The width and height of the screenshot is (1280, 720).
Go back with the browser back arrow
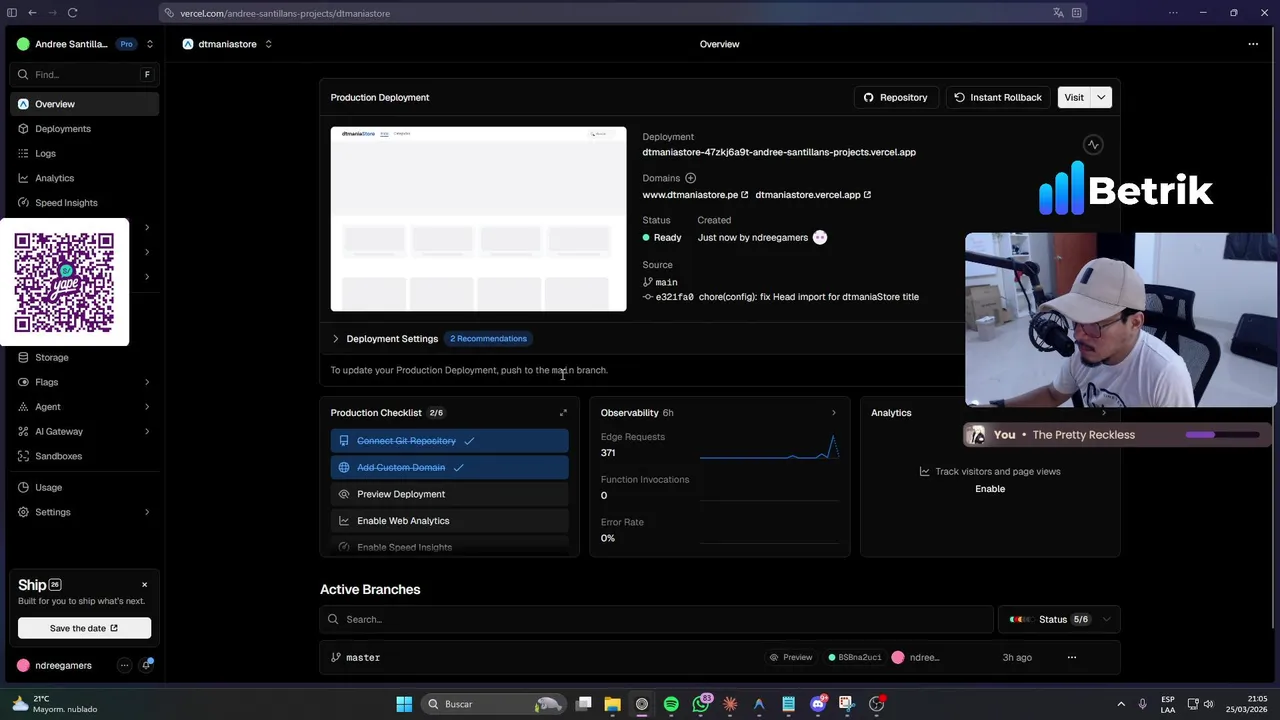point(32,13)
